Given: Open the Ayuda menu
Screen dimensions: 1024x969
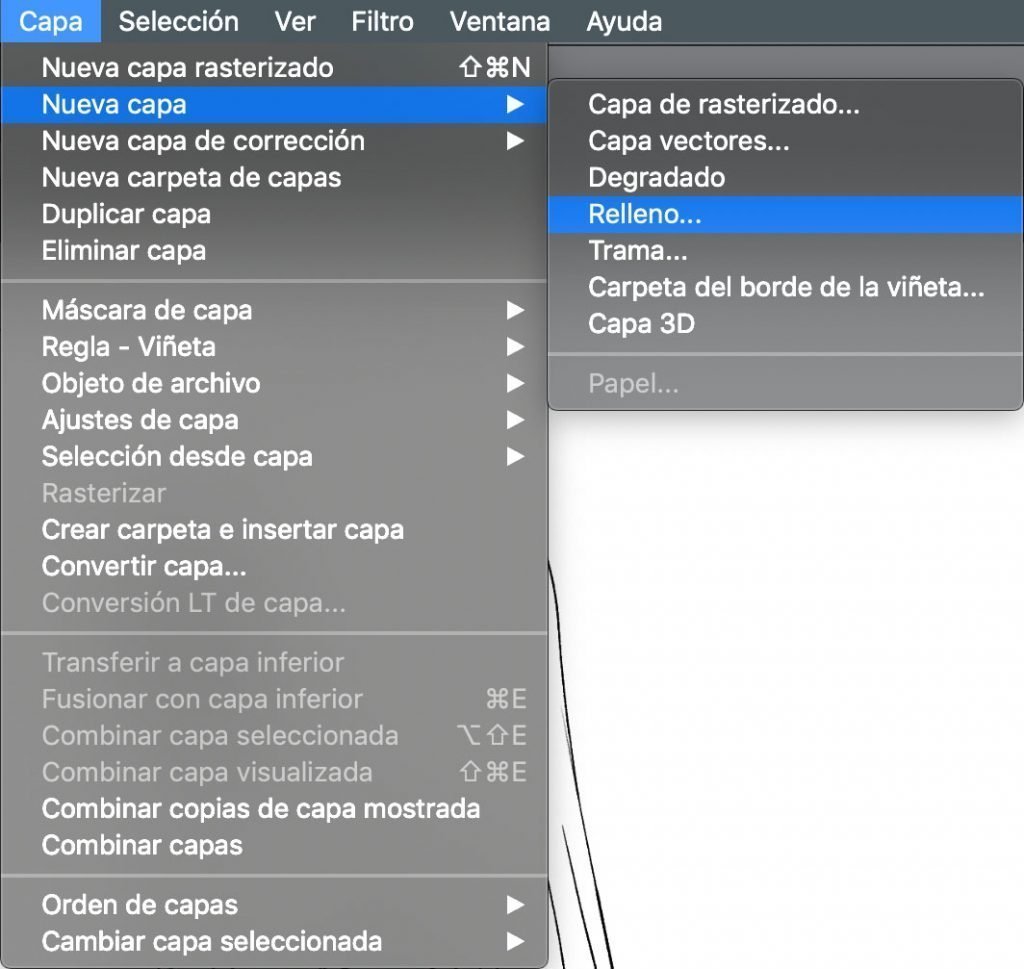Looking at the screenshot, I should pyautogui.click(x=624, y=22).
